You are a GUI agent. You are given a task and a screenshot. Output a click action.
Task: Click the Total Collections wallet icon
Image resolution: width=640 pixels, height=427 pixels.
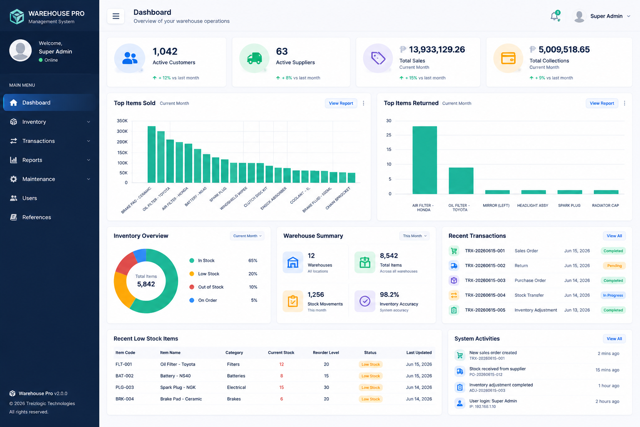[x=508, y=58]
